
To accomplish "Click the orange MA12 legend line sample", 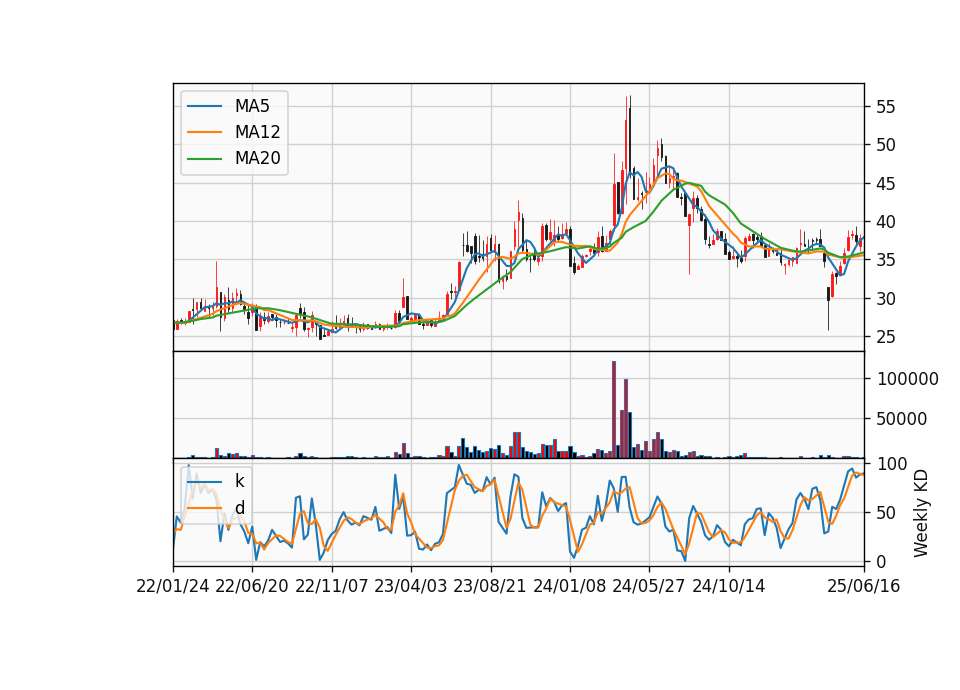I will tap(204, 132).
